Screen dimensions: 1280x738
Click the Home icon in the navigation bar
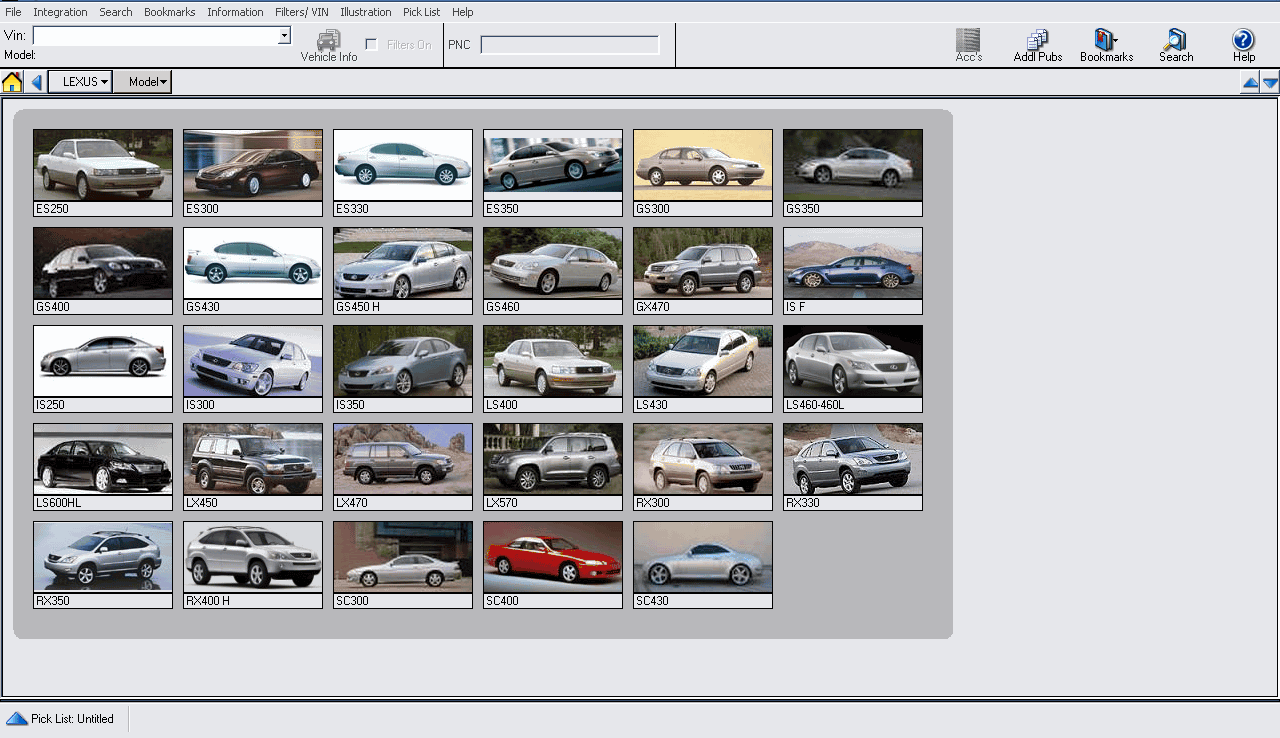12,82
